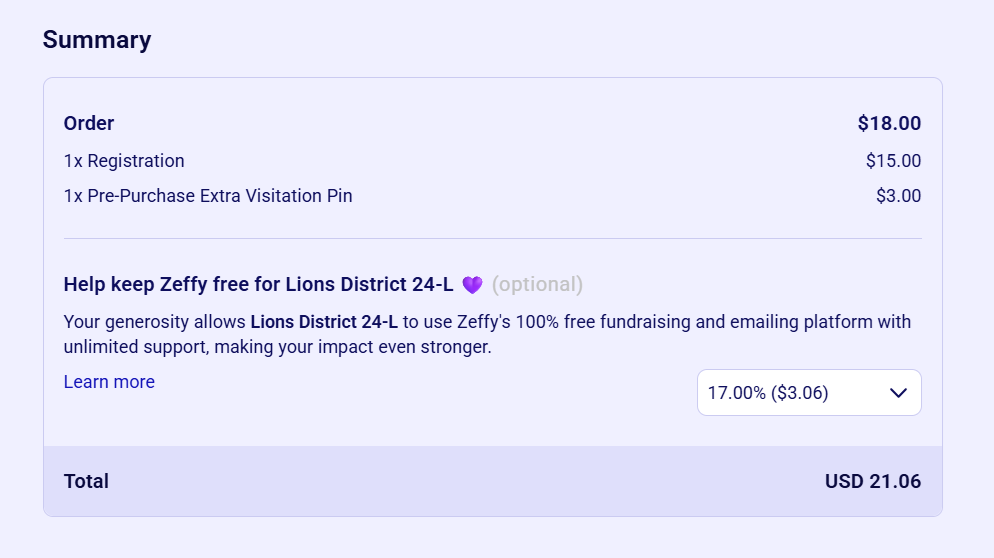Screen dimensions: 994x558
Task: Select the 1x Registration line item
Action: coord(124,161)
